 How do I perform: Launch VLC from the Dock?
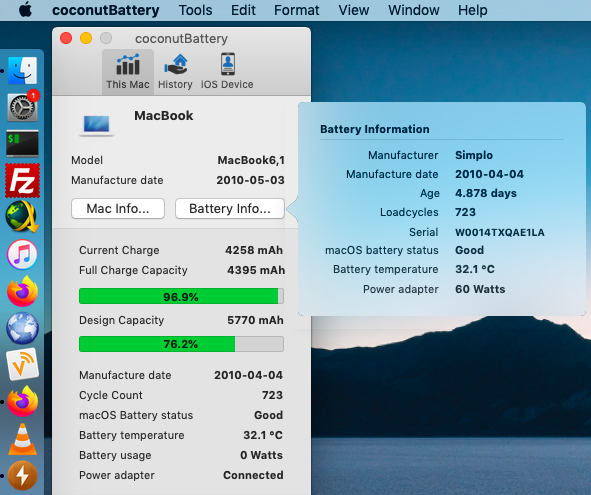[x=23, y=438]
